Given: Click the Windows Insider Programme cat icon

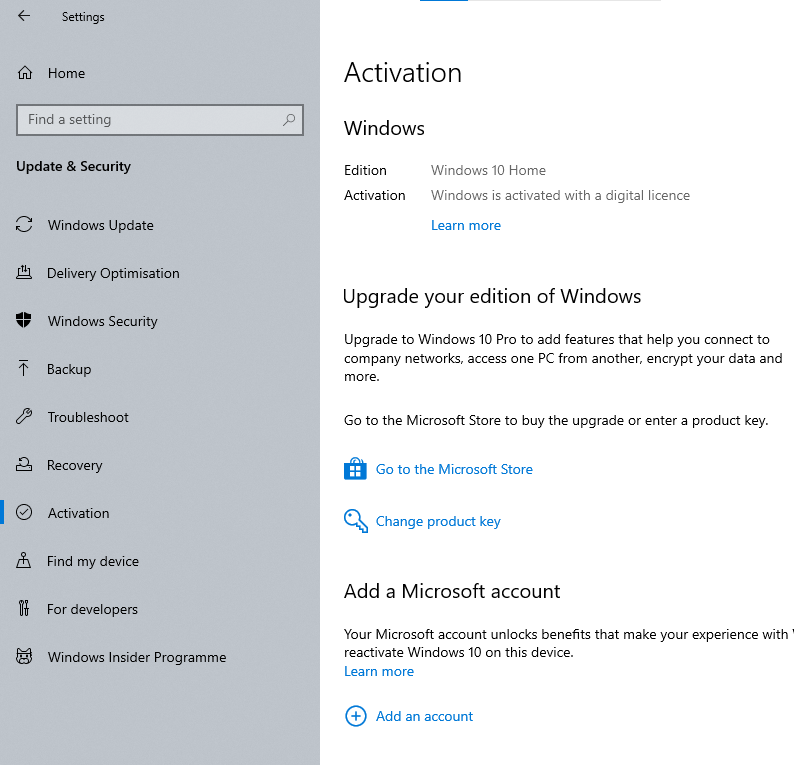Looking at the screenshot, I should (x=24, y=656).
